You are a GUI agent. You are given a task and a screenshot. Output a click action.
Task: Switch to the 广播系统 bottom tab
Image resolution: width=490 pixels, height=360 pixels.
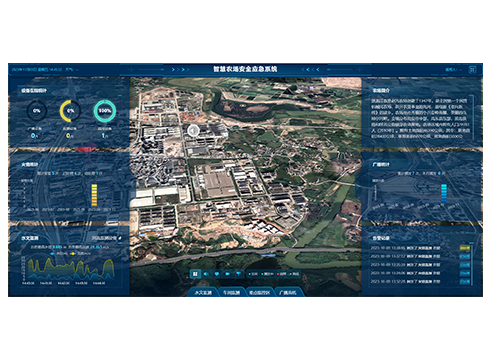click(x=287, y=292)
